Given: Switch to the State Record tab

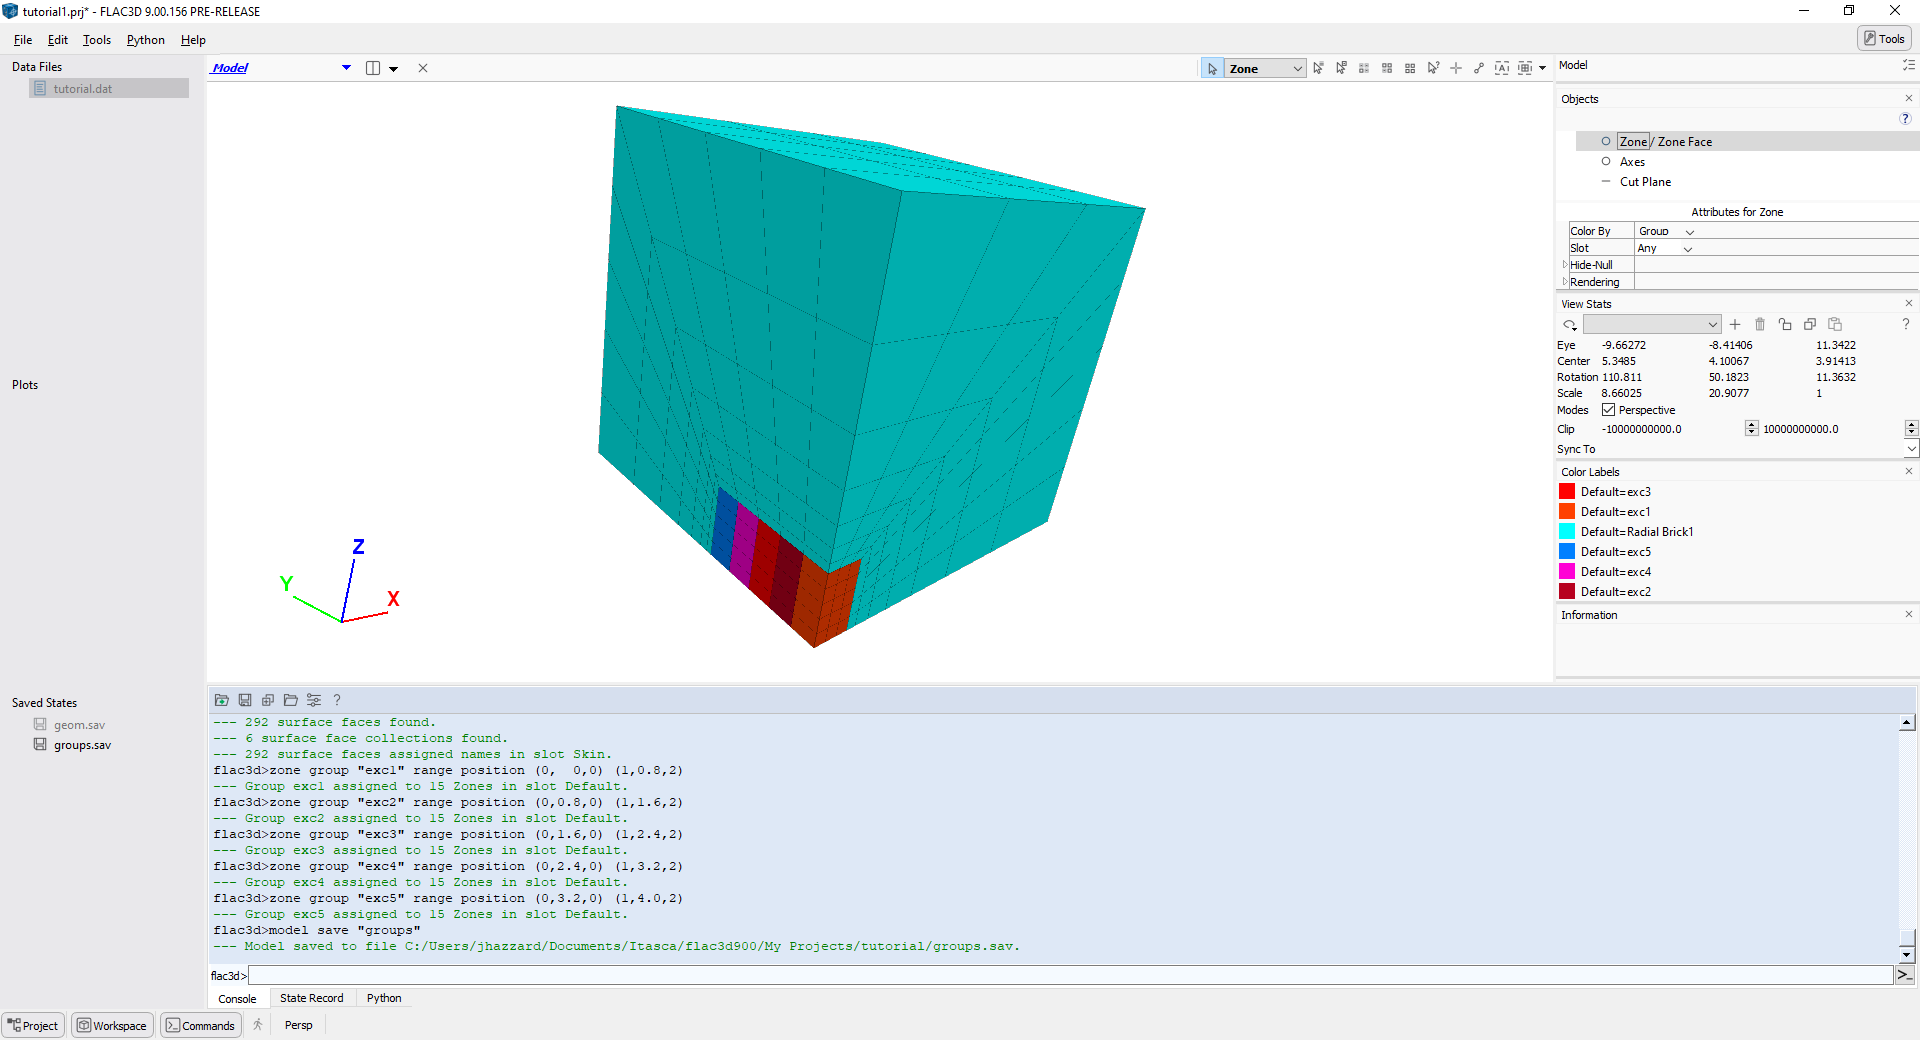Looking at the screenshot, I should [x=311, y=998].
